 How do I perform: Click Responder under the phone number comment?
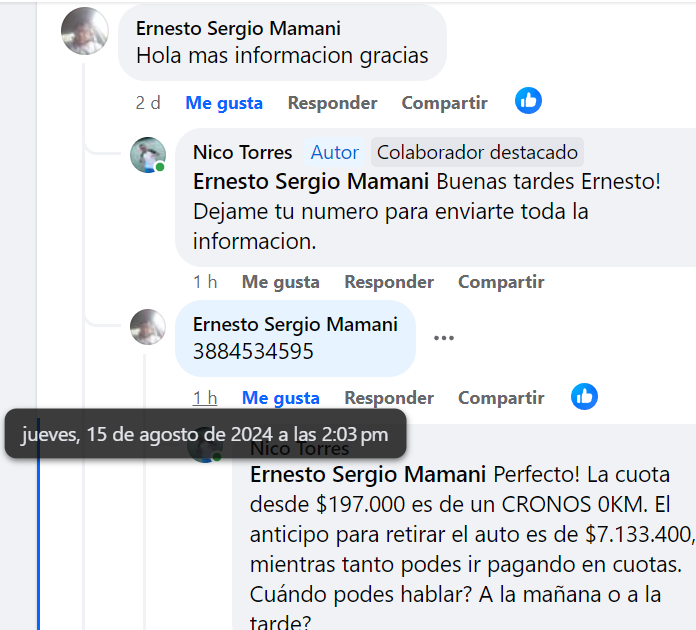point(389,398)
